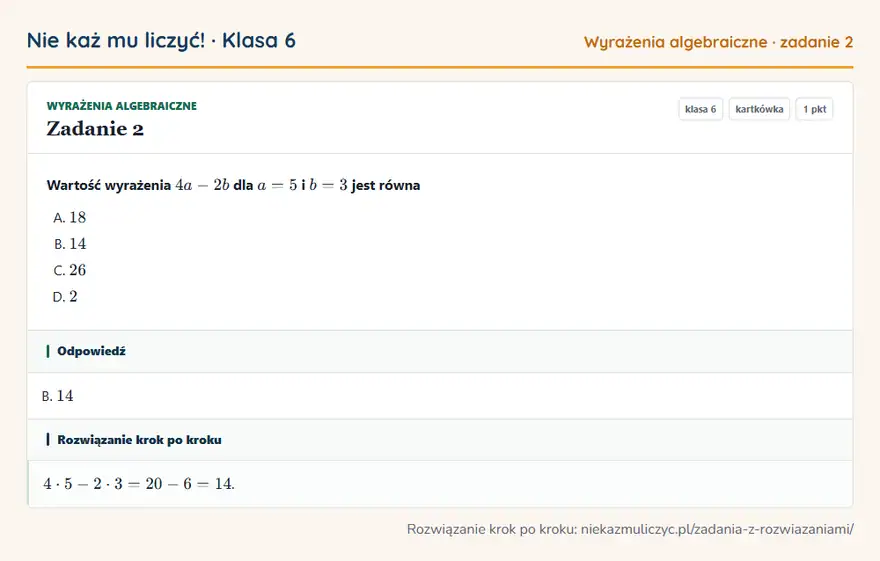Click the 'Nie każ mu liczyć! · Klasa 6' title
The height and width of the screenshot is (561, 880).
click(161, 41)
